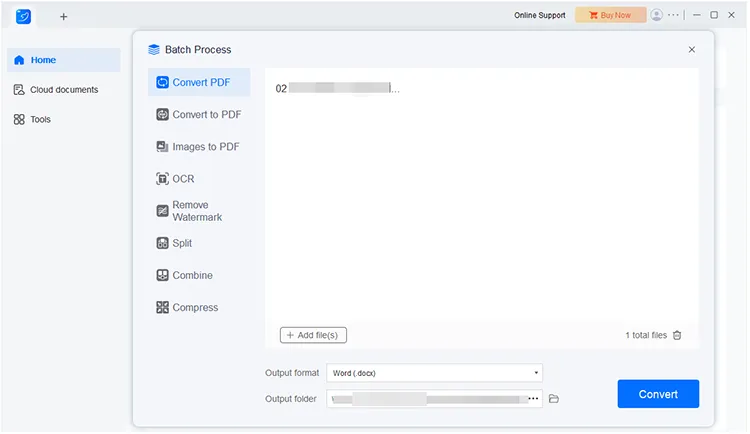750x434 pixels.
Task: Click the app logo icon in title bar
Action: point(23,16)
